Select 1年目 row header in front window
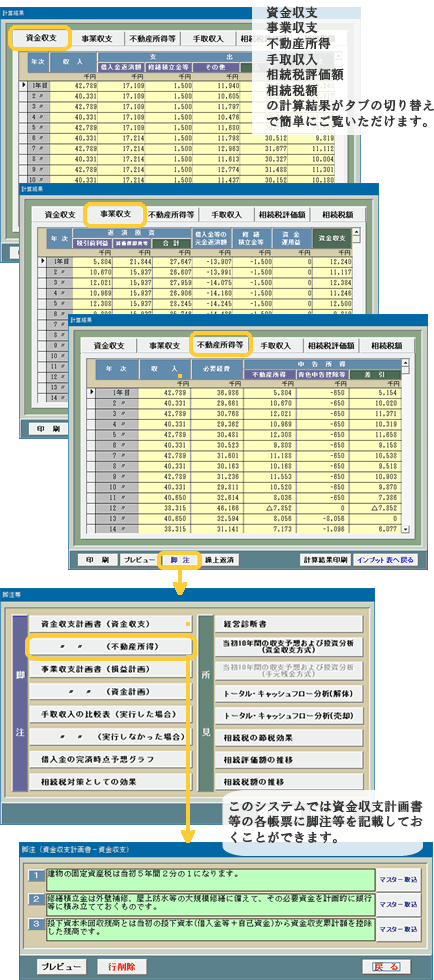The image size is (434, 980). point(117,392)
